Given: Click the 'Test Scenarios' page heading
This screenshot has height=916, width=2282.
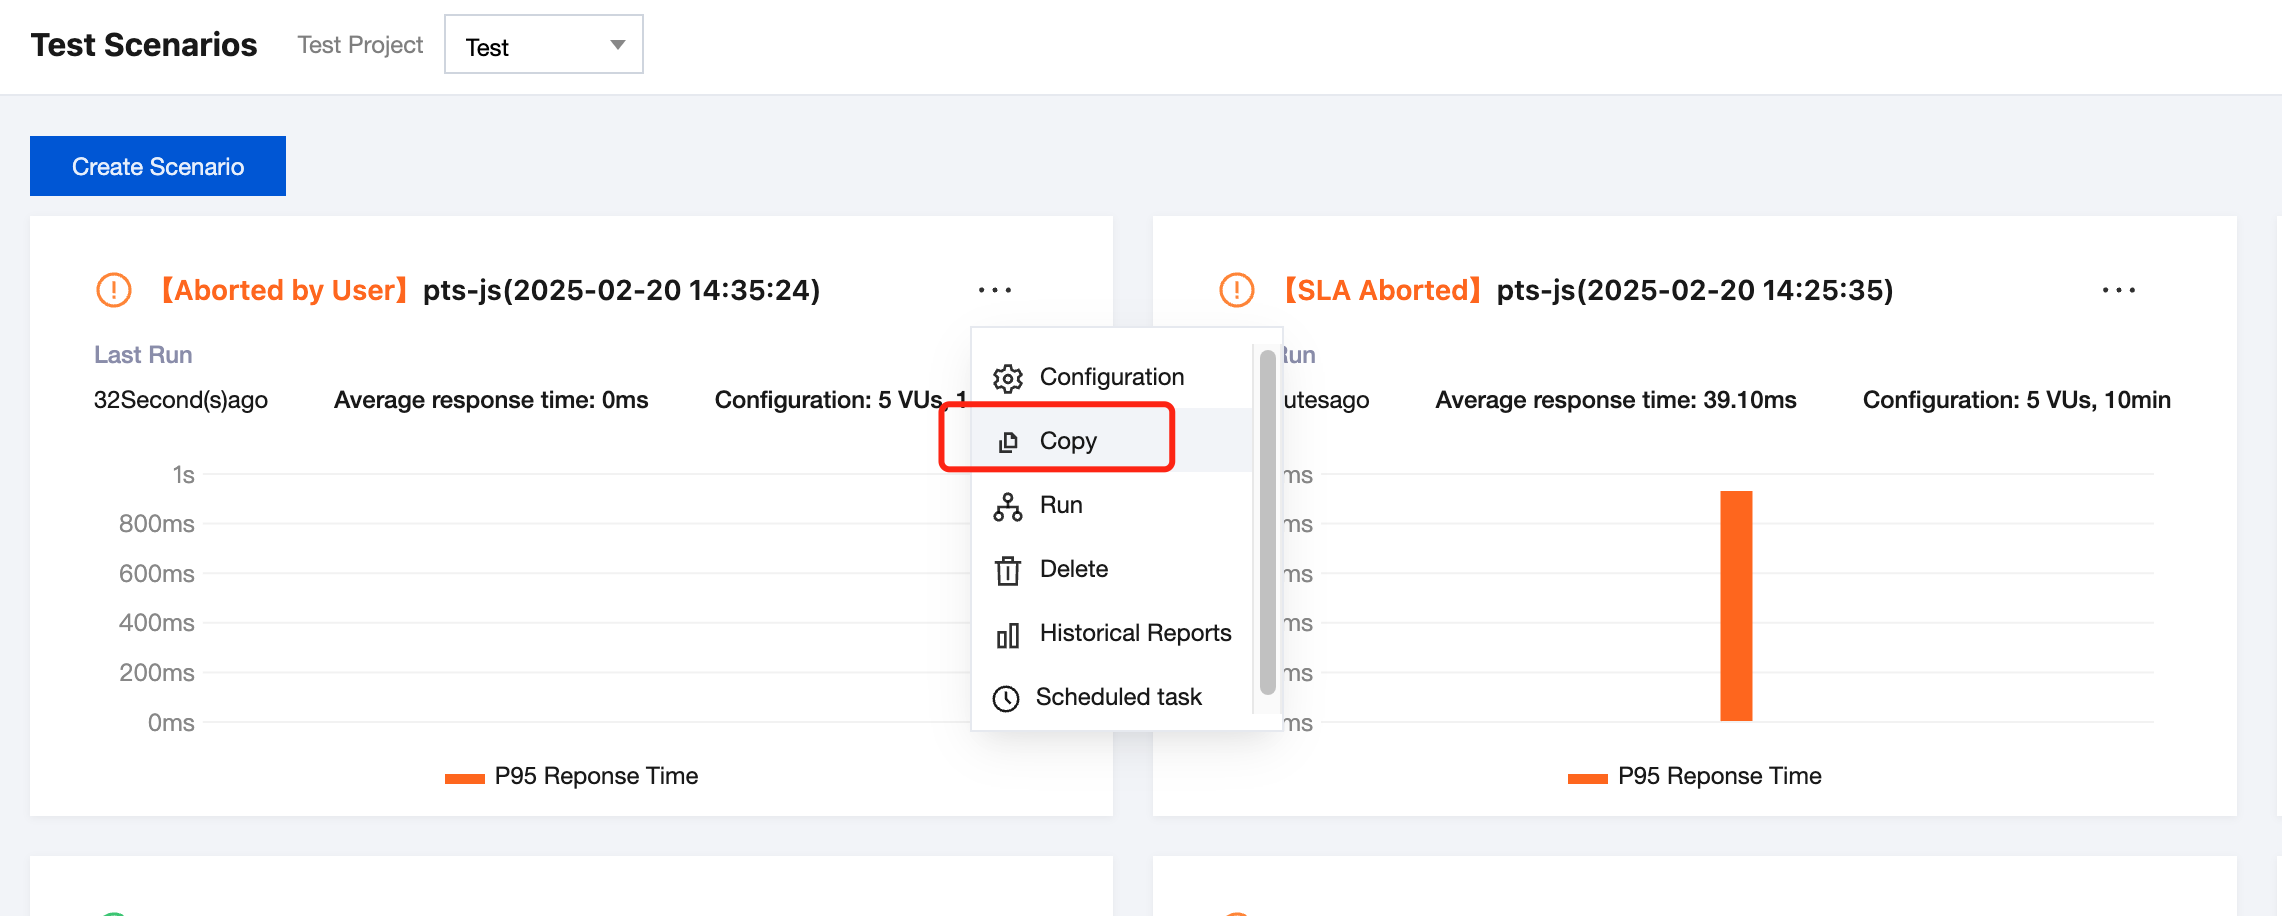Looking at the screenshot, I should click(x=144, y=45).
